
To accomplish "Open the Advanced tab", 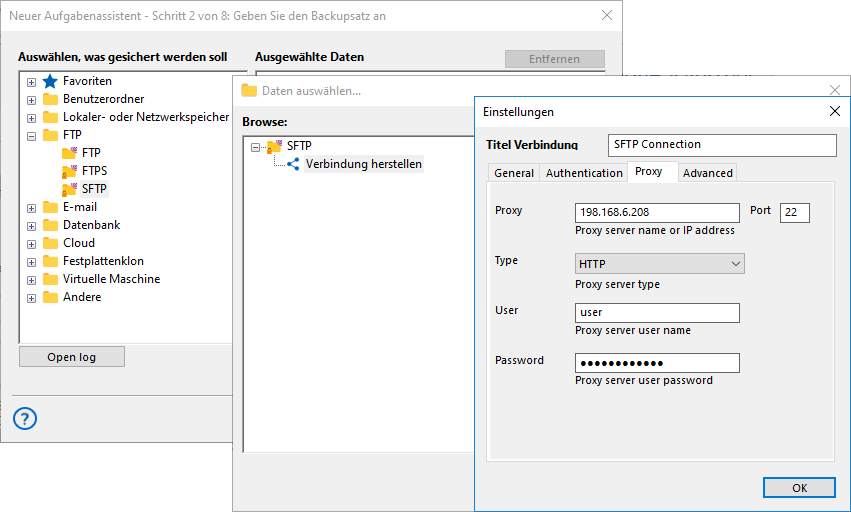I will click(708, 173).
